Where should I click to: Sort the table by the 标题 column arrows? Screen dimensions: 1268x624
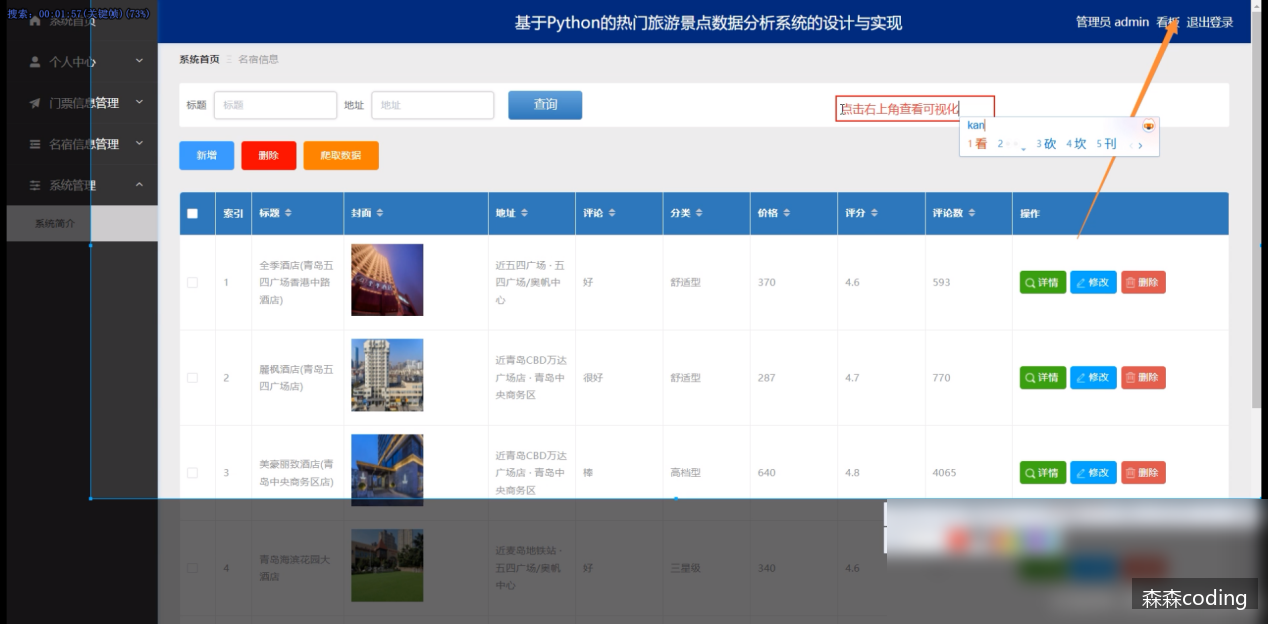[289, 213]
